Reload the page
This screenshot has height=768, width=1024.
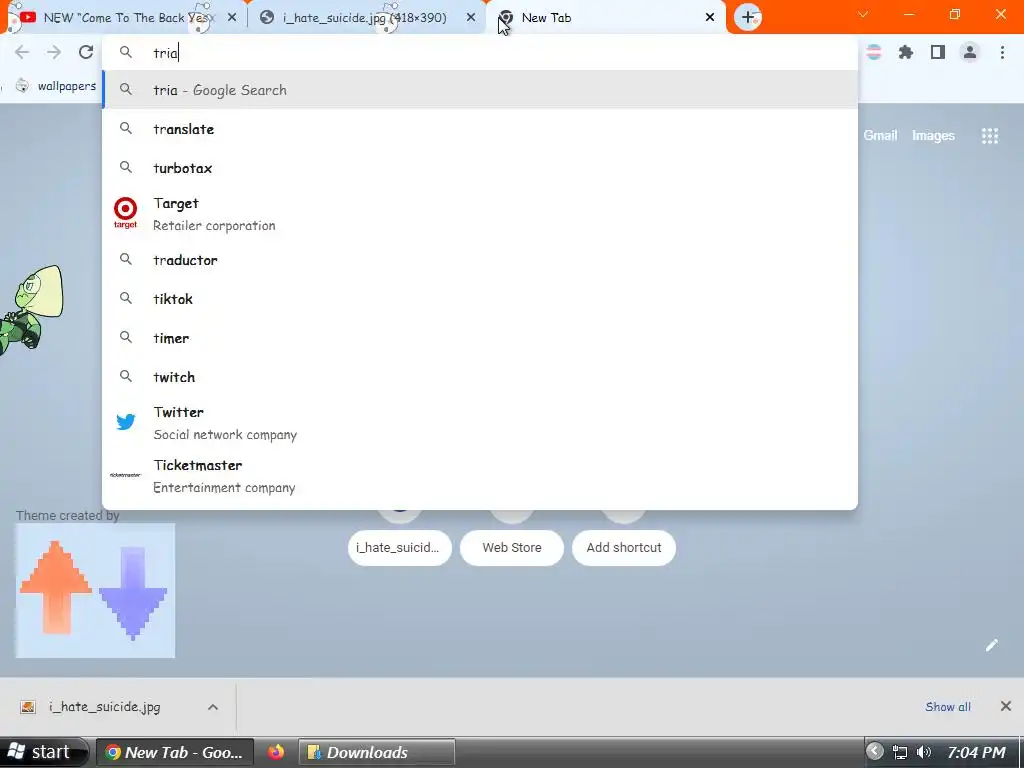86,52
